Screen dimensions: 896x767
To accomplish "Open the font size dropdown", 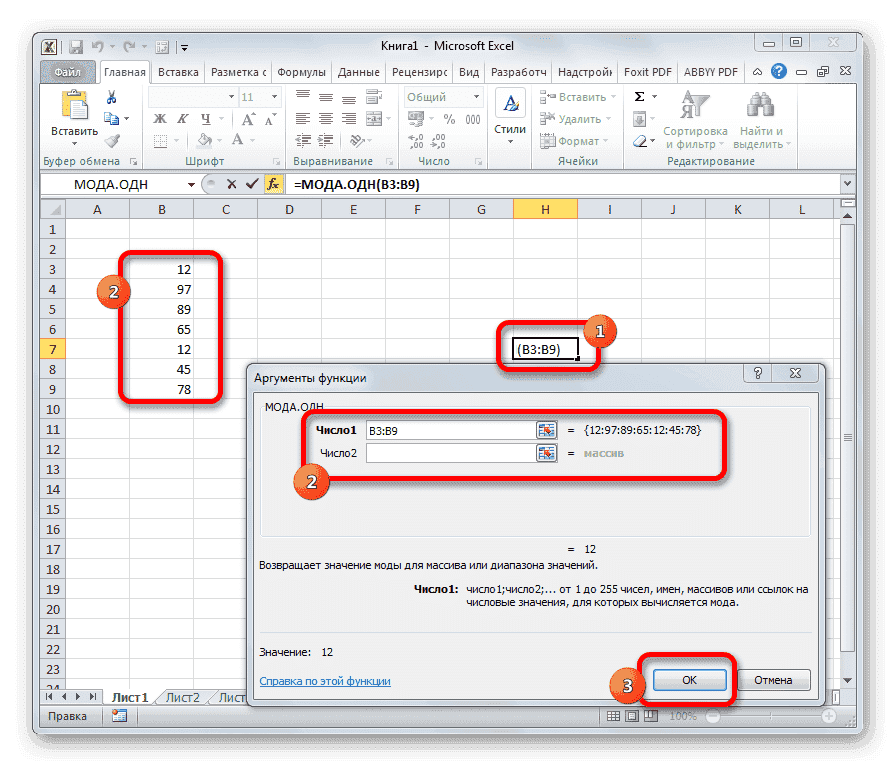I will (x=274, y=96).
